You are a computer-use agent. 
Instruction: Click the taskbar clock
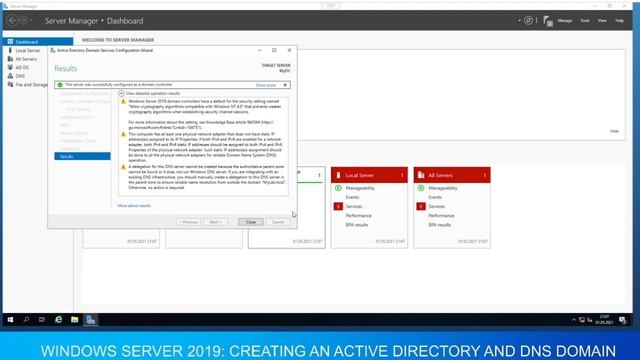604,320
